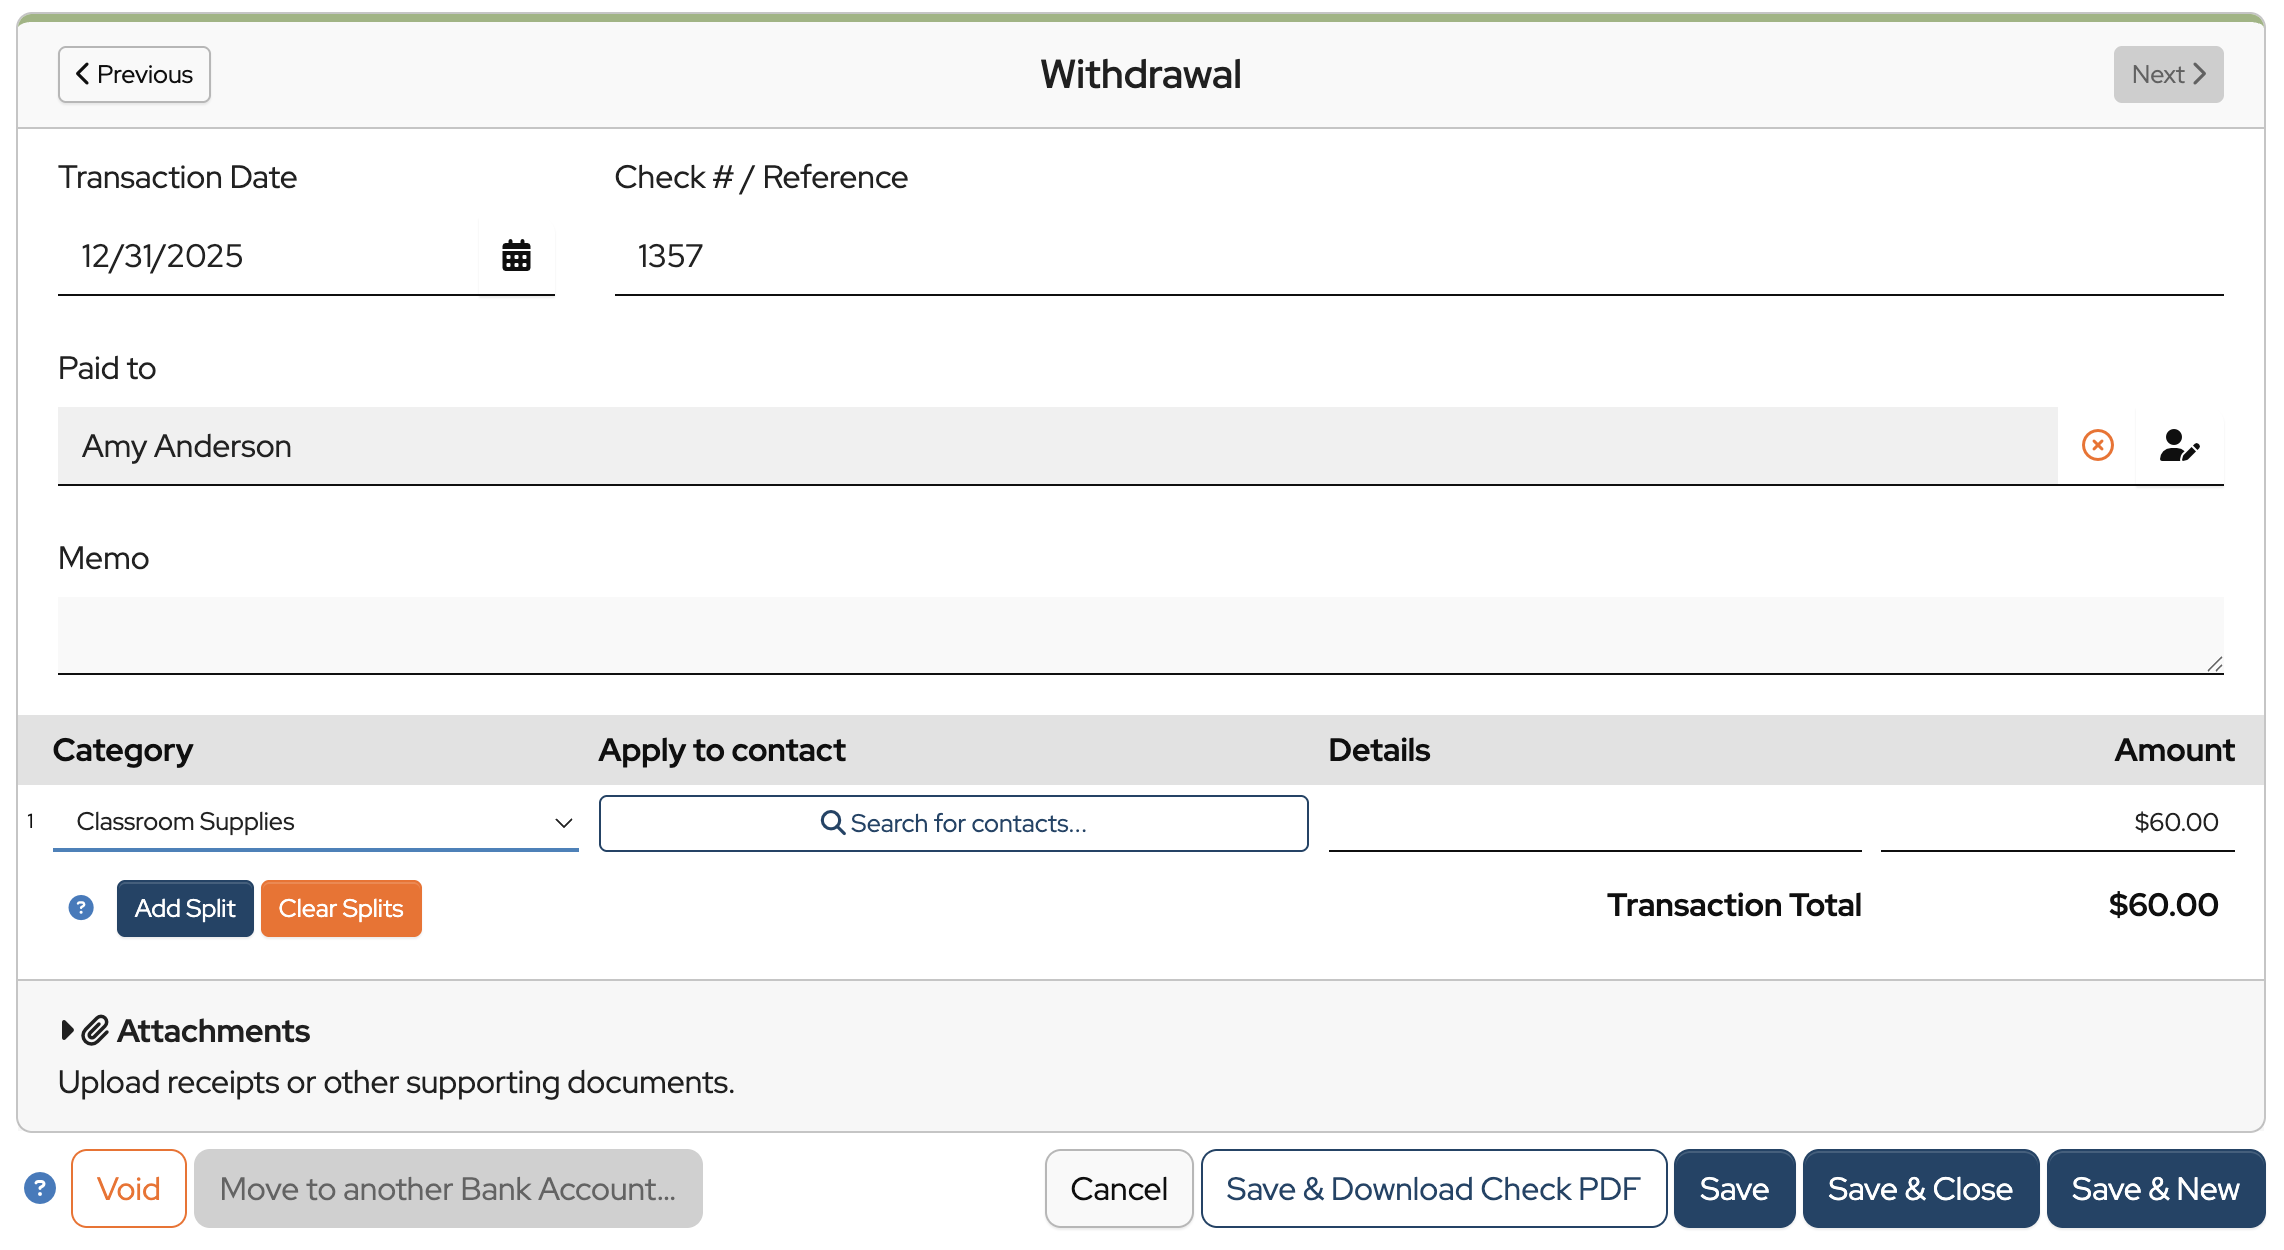Click Save & Close button

1919,1188
